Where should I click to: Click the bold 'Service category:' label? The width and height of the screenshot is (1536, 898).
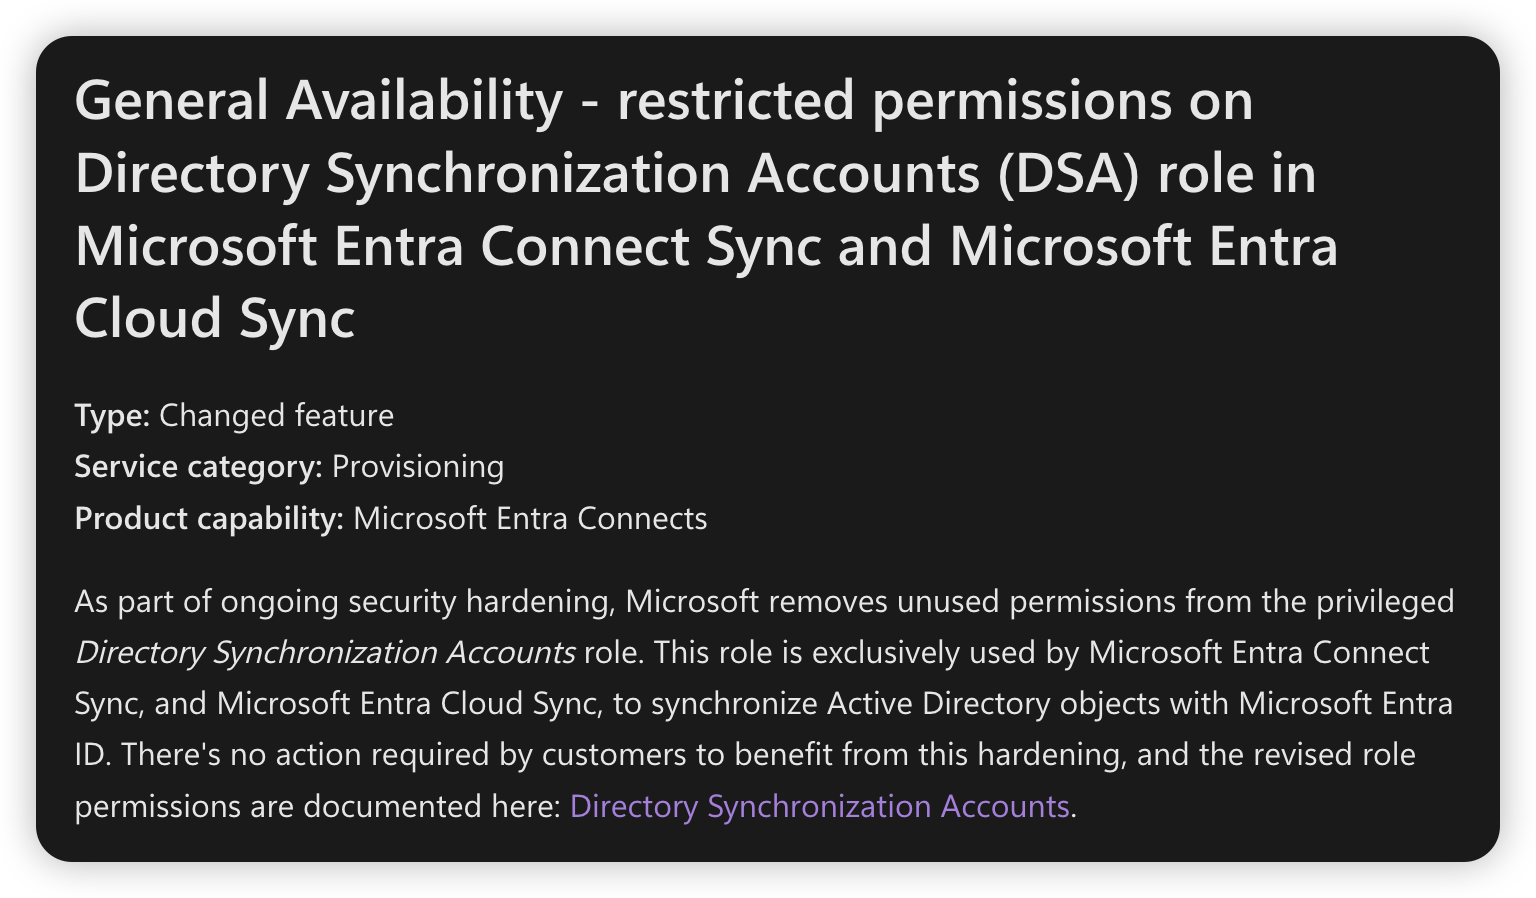tap(199, 467)
